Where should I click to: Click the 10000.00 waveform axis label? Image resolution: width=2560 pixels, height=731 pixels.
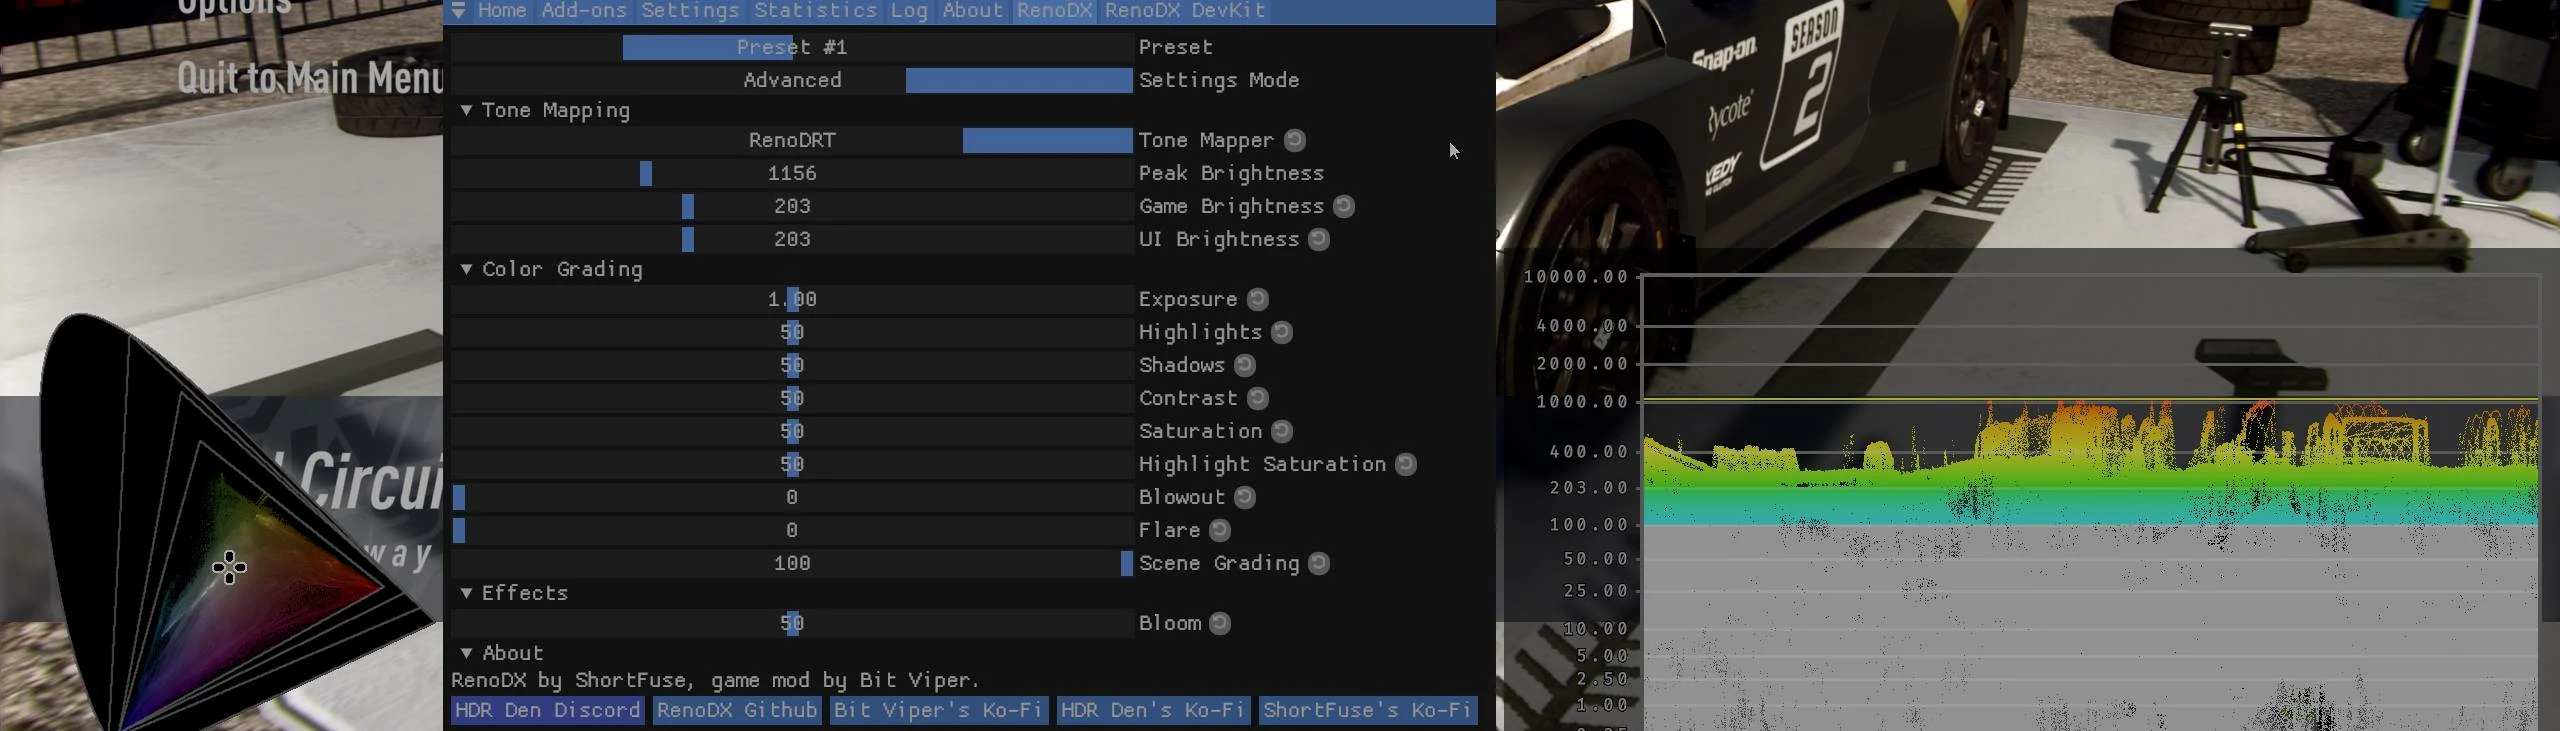click(1576, 277)
